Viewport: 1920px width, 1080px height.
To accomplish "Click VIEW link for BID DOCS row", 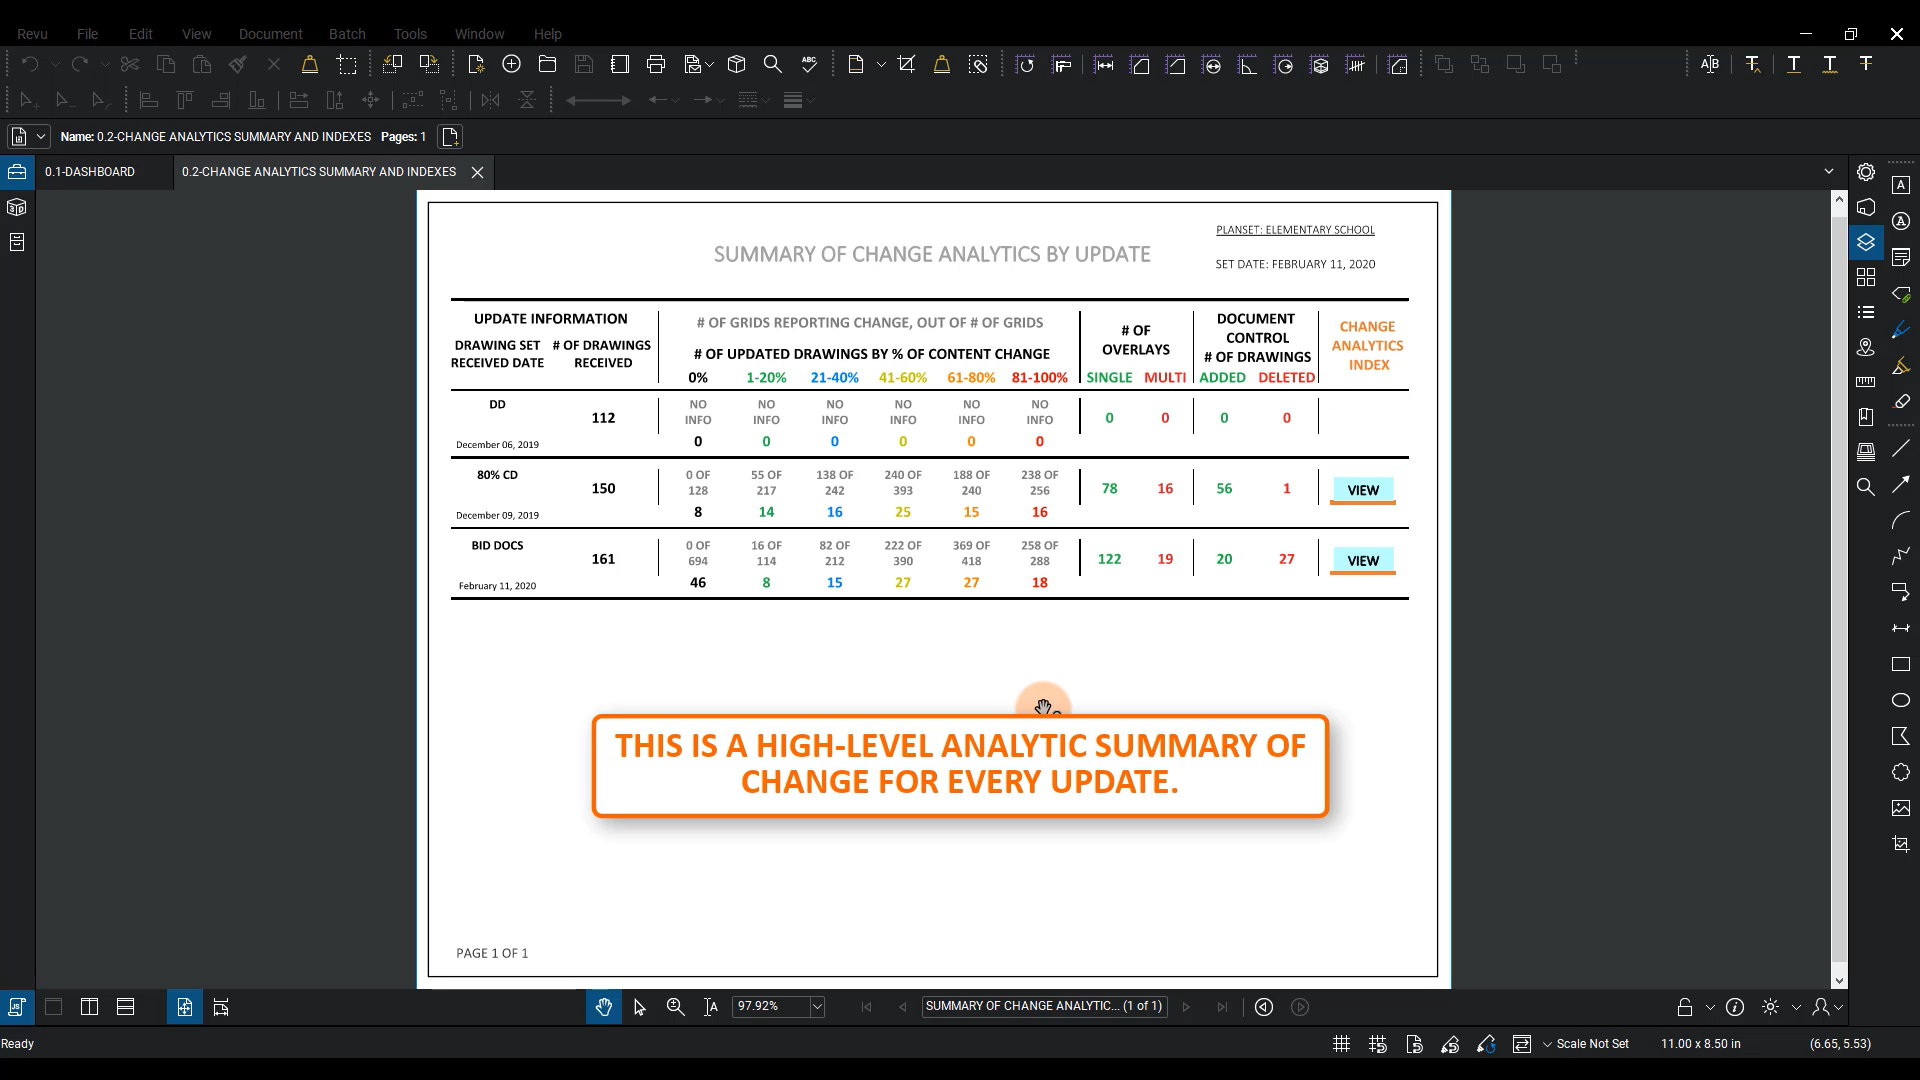I will pyautogui.click(x=1362, y=561).
